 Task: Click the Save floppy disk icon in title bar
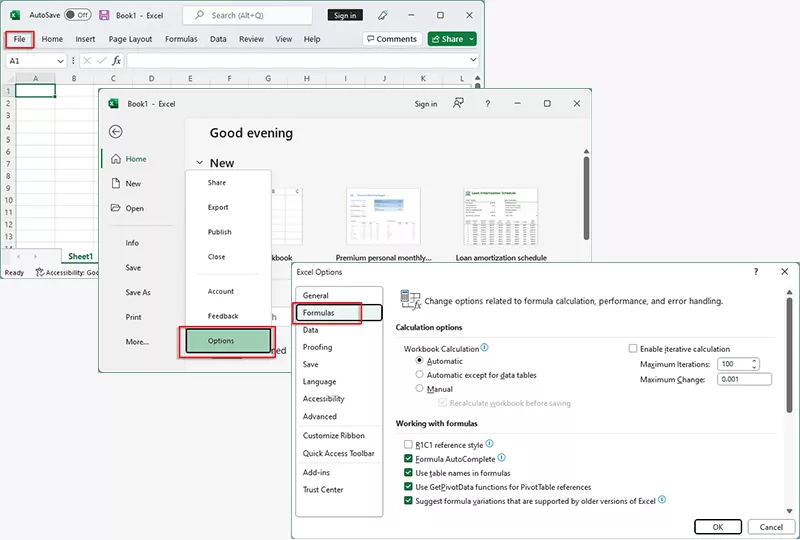coord(104,15)
